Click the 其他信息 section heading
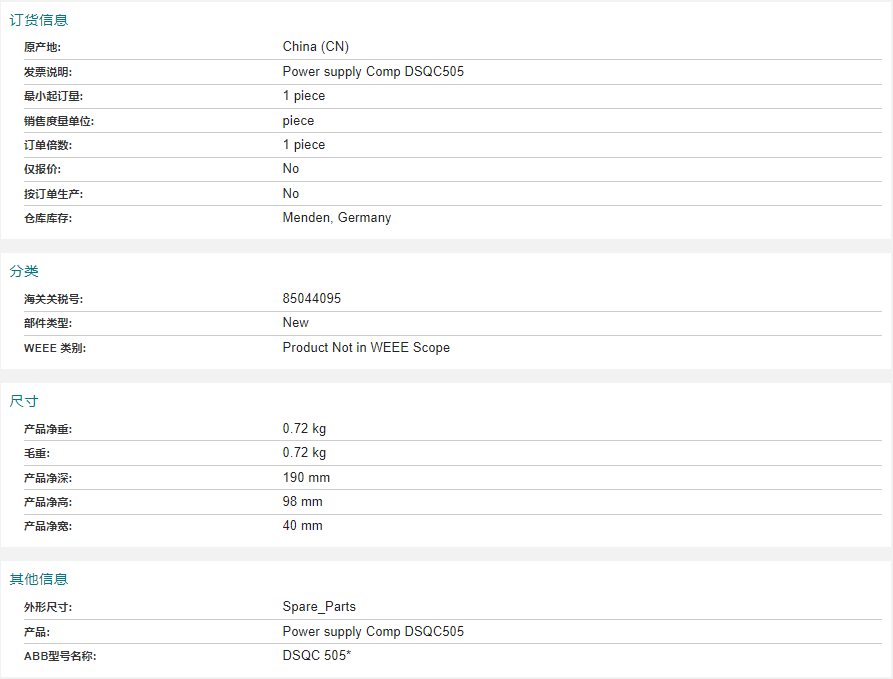 tap(39, 579)
